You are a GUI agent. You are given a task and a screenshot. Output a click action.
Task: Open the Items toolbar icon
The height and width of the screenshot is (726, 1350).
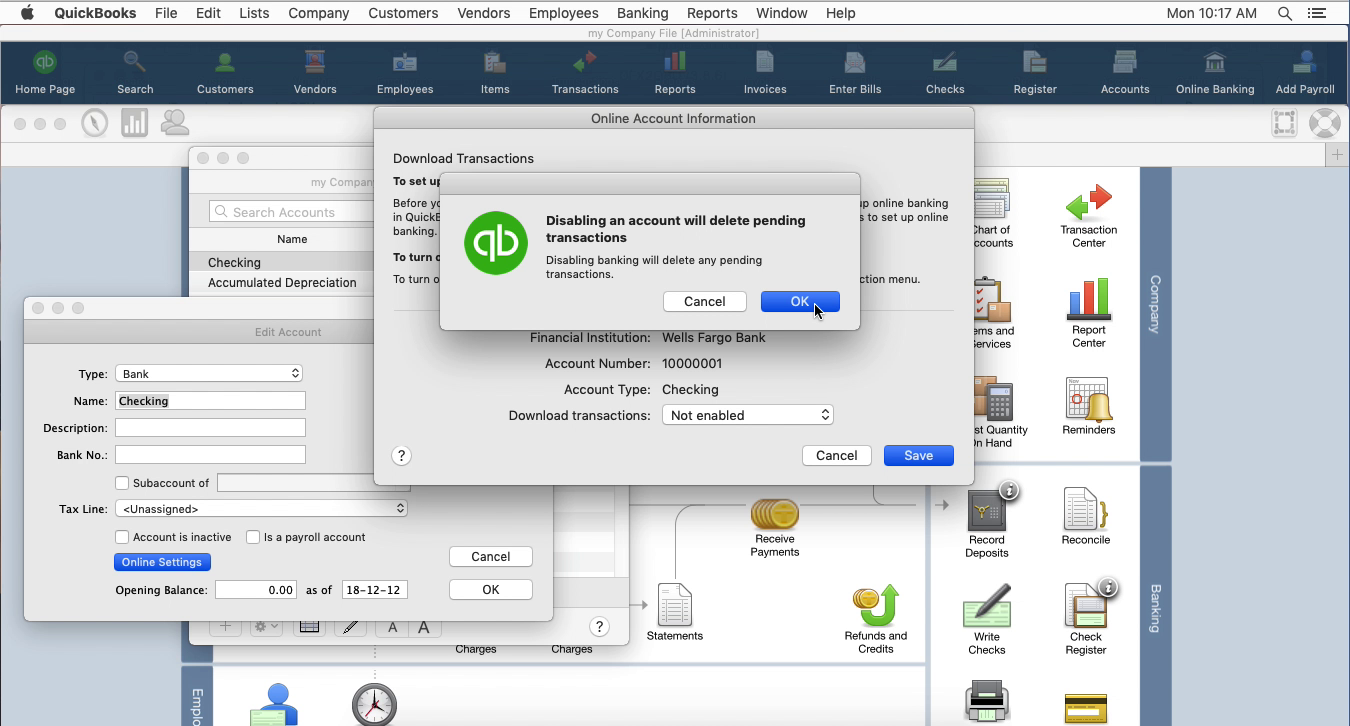click(x=495, y=72)
